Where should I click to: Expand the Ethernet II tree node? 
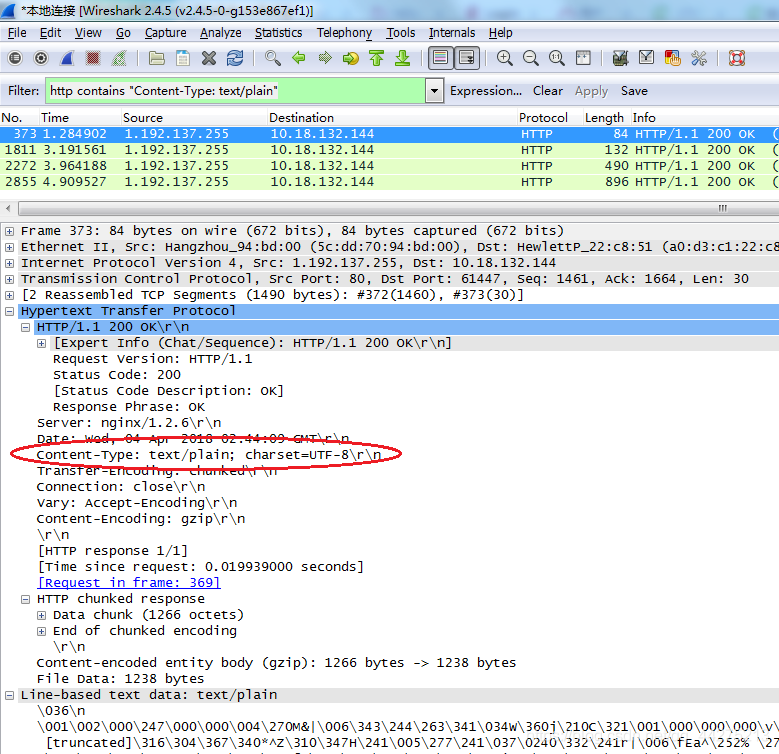[x=9, y=247]
